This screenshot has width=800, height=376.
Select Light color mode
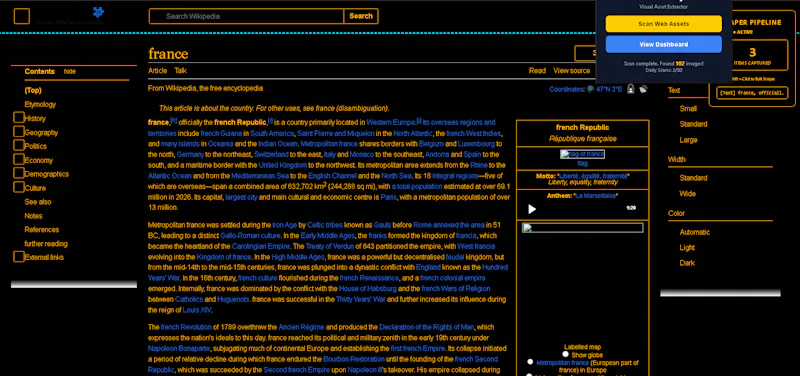(687, 247)
